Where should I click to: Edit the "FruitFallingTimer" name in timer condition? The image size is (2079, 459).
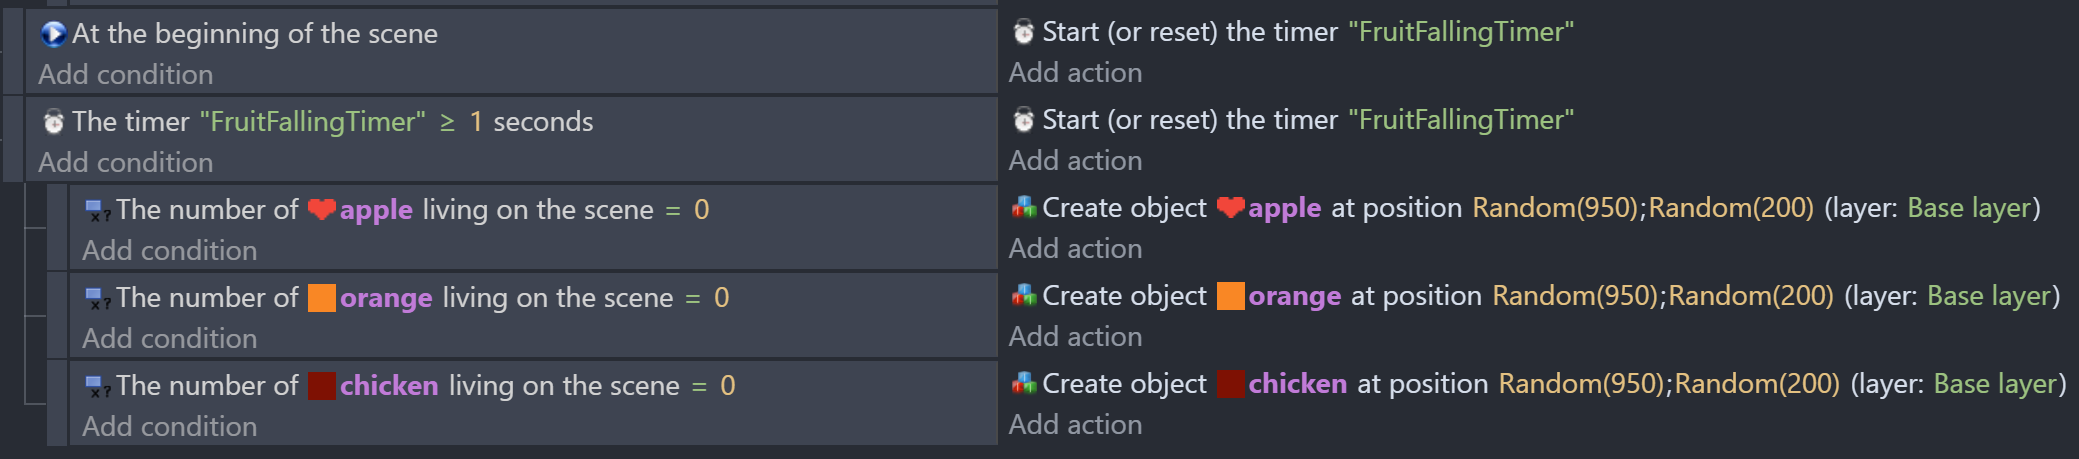click(312, 122)
